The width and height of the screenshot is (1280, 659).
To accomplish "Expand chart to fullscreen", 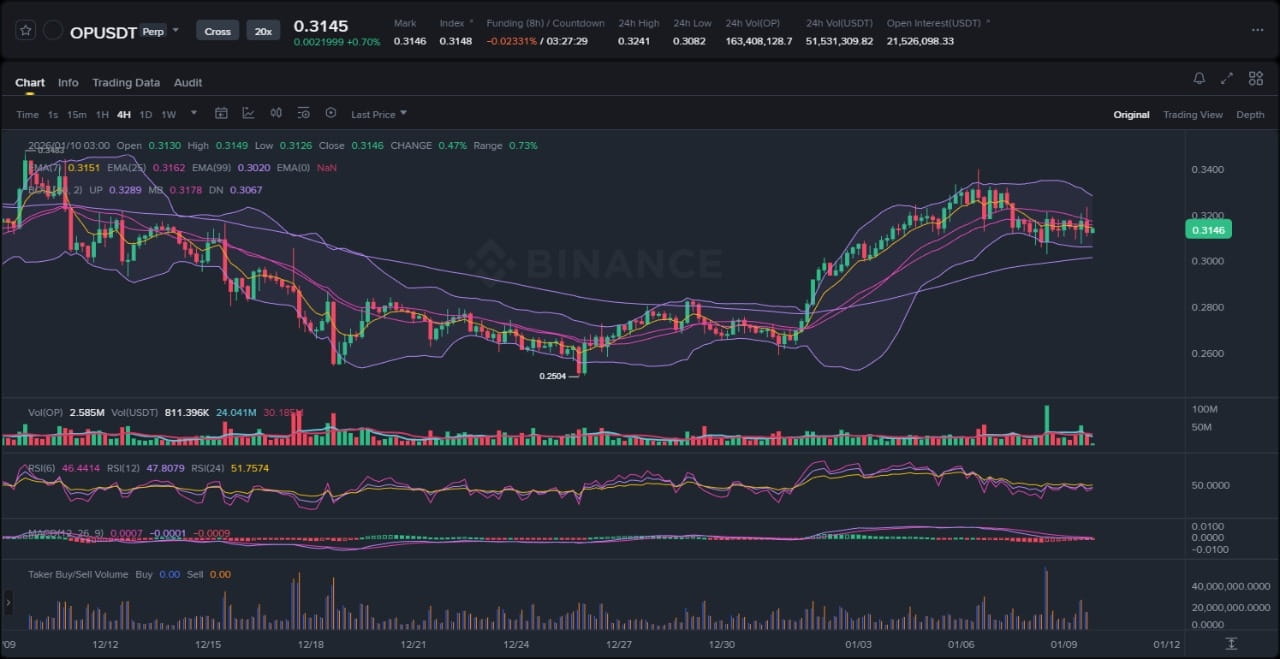I will tap(1227, 78).
